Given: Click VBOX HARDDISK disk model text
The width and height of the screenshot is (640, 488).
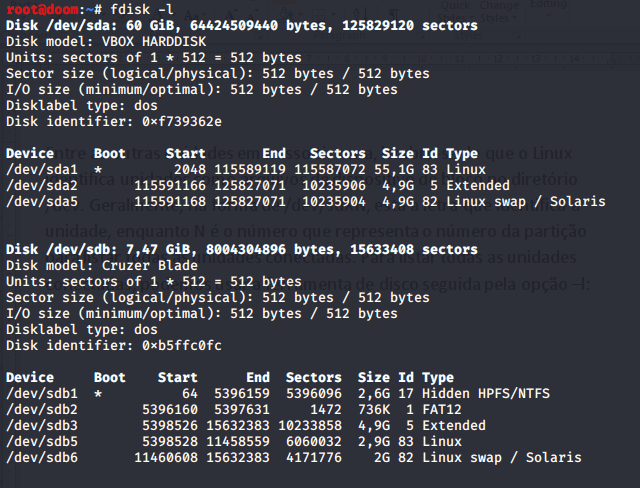Looking at the screenshot, I should click(x=151, y=42).
